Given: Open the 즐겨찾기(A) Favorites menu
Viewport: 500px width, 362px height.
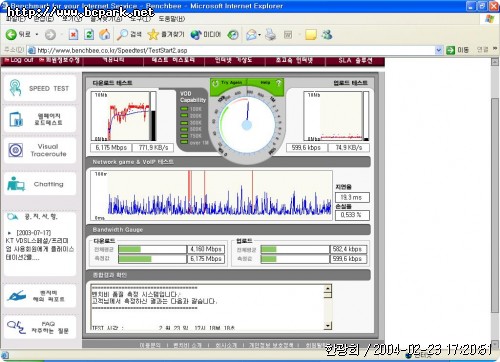Looking at the screenshot, I should click(106, 19).
